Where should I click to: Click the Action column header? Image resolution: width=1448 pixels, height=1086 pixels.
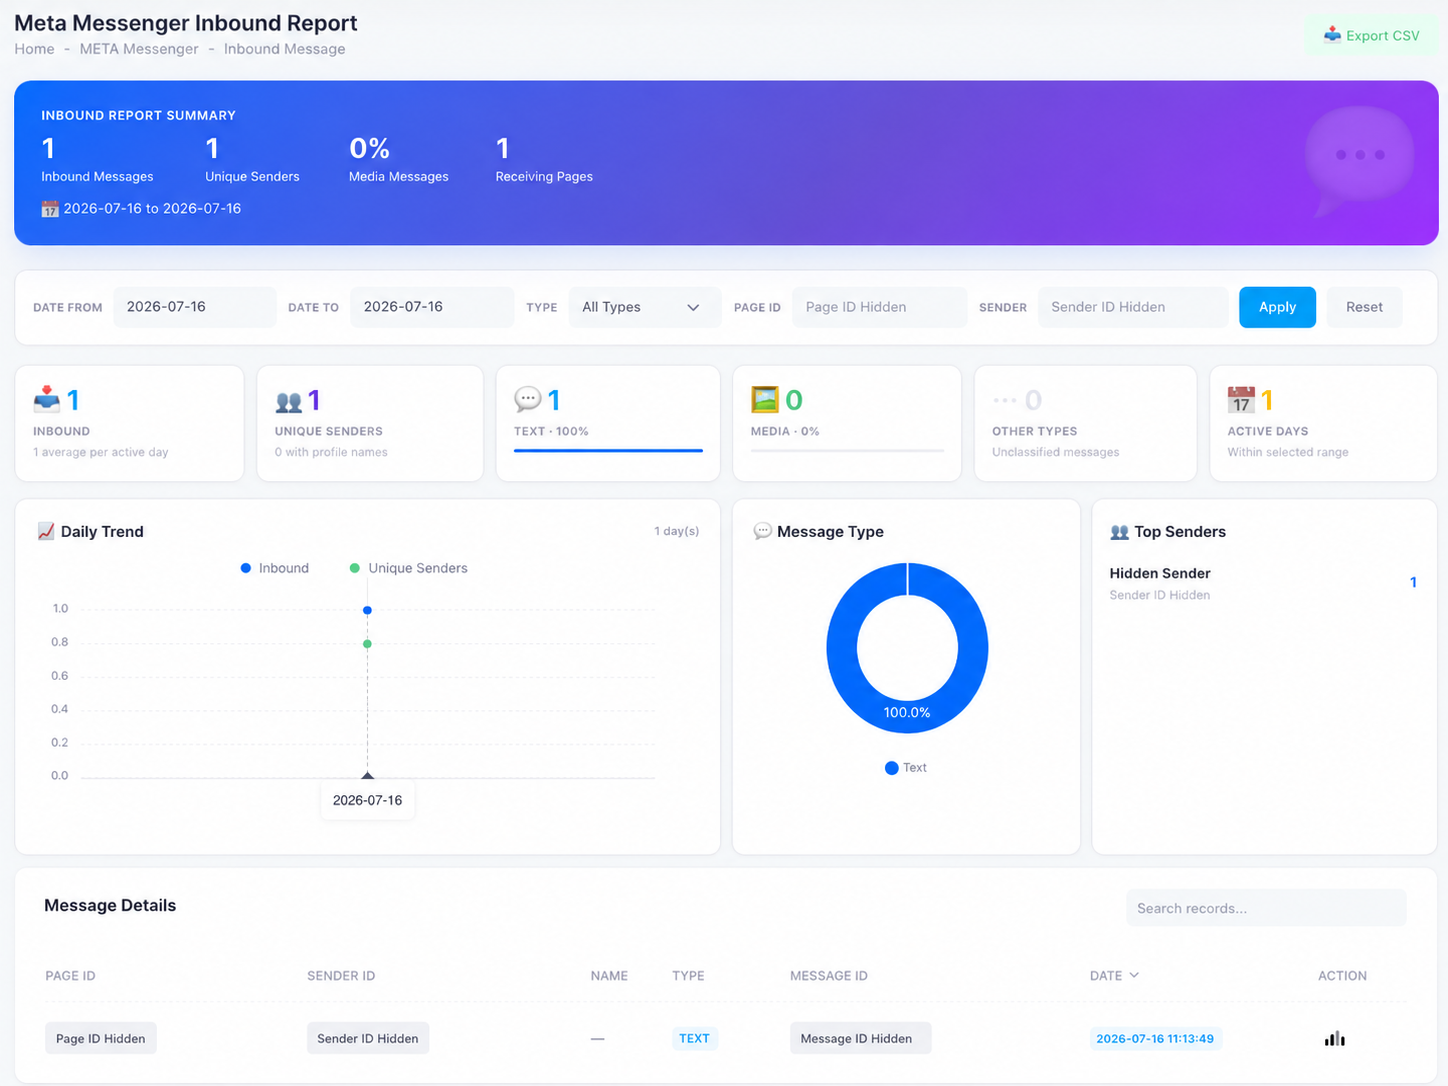pyautogui.click(x=1342, y=976)
